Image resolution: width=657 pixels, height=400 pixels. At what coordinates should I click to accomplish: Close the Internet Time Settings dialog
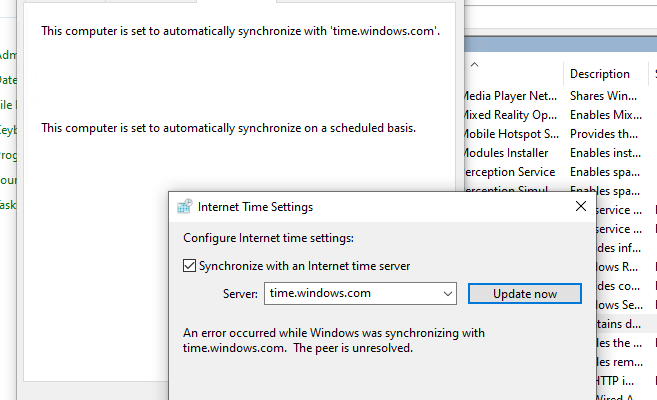pyautogui.click(x=580, y=207)
